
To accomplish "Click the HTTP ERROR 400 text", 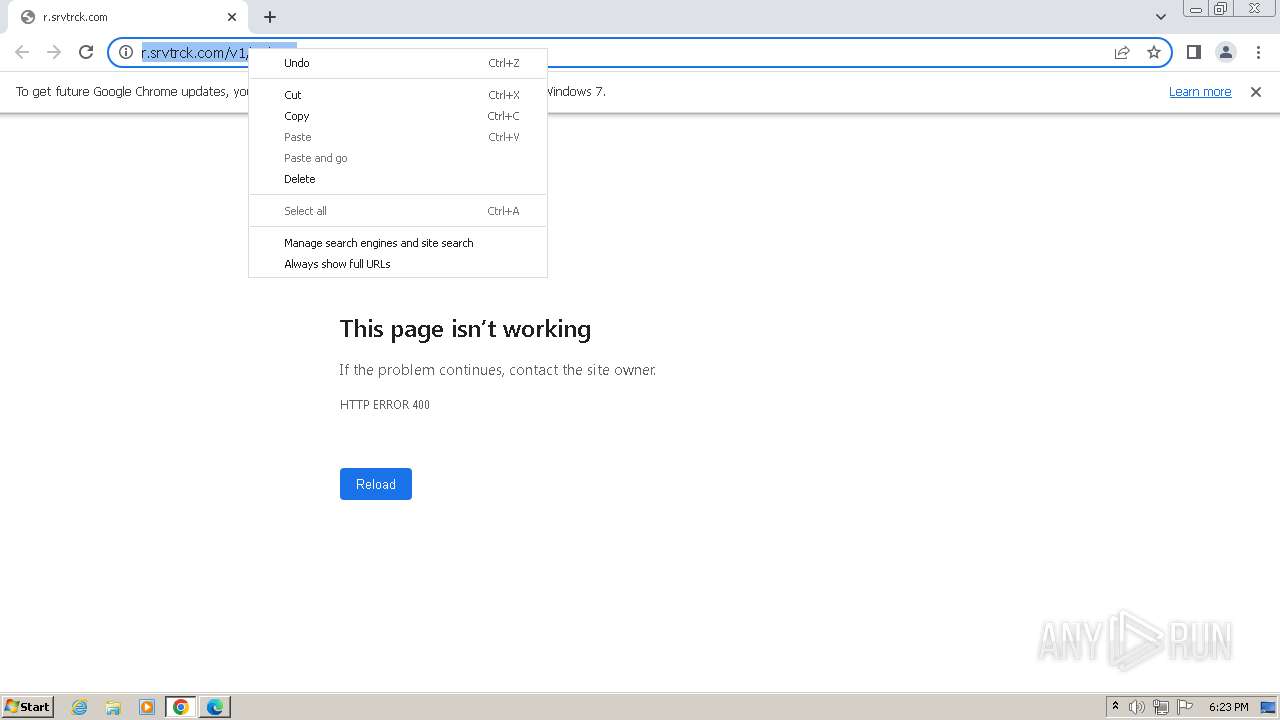I will (x=385, y=405).
